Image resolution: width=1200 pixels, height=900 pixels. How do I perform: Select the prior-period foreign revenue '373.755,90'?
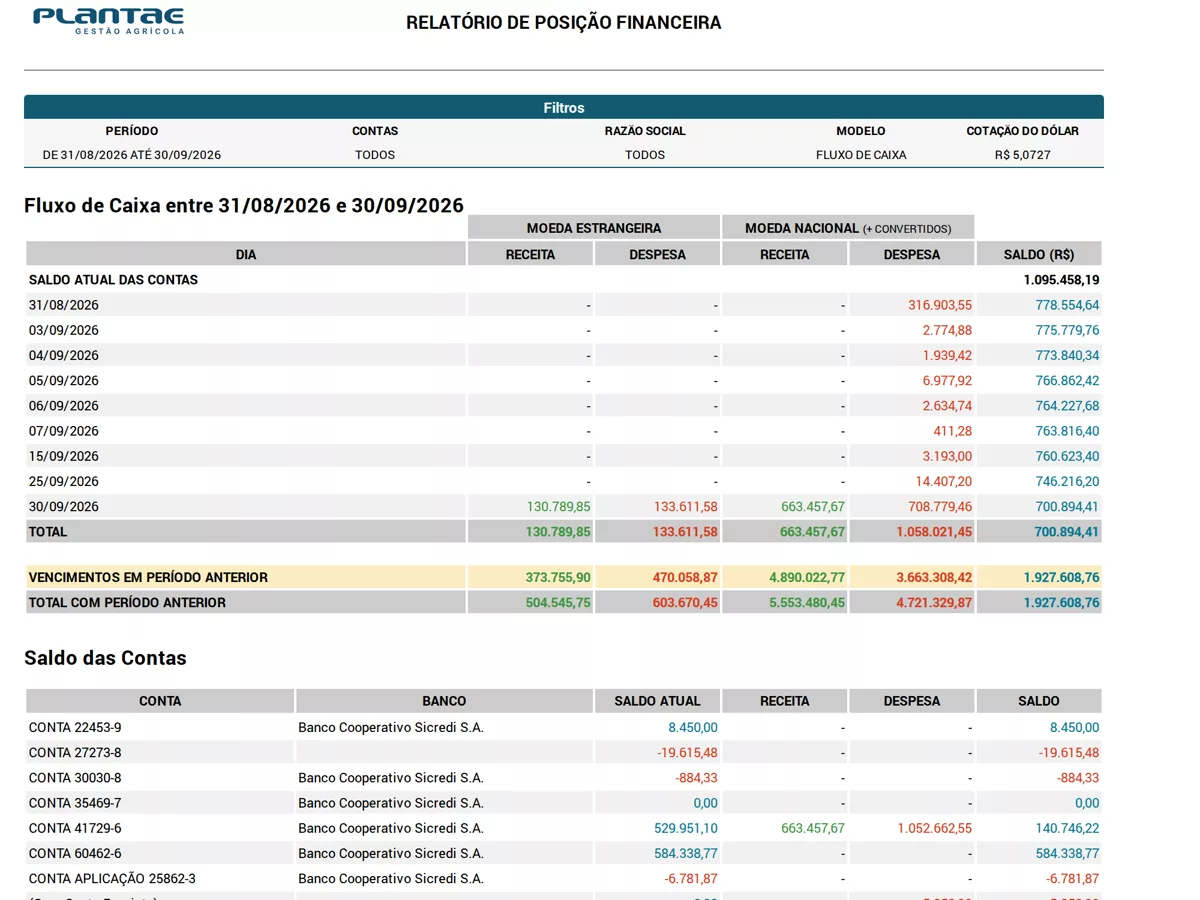(558, 577)
